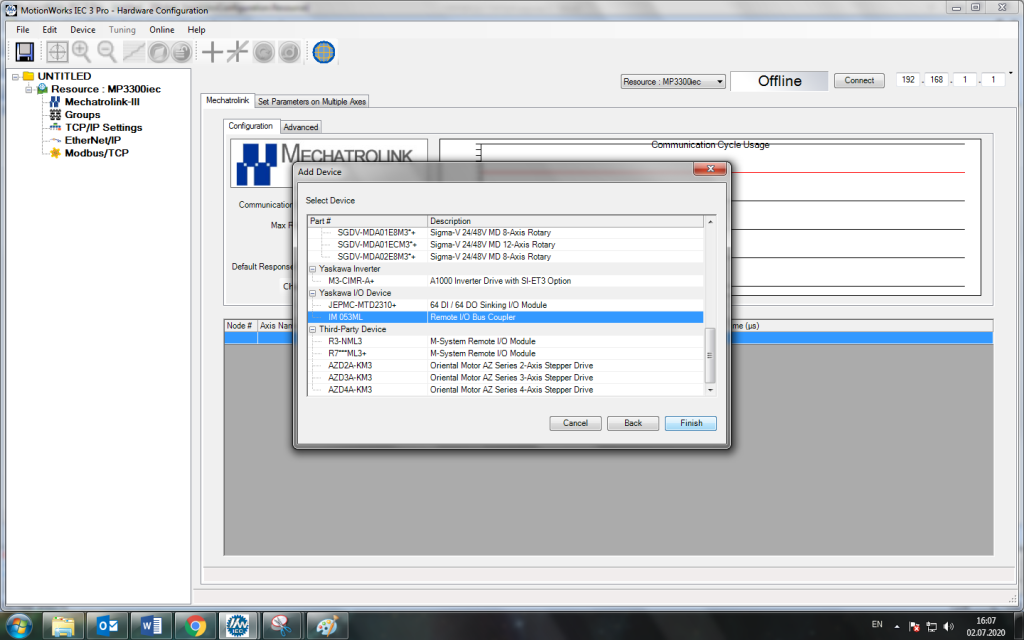Select Resource : MP3300iec tree node
The image size is (1024, 640).
[105, 89]
